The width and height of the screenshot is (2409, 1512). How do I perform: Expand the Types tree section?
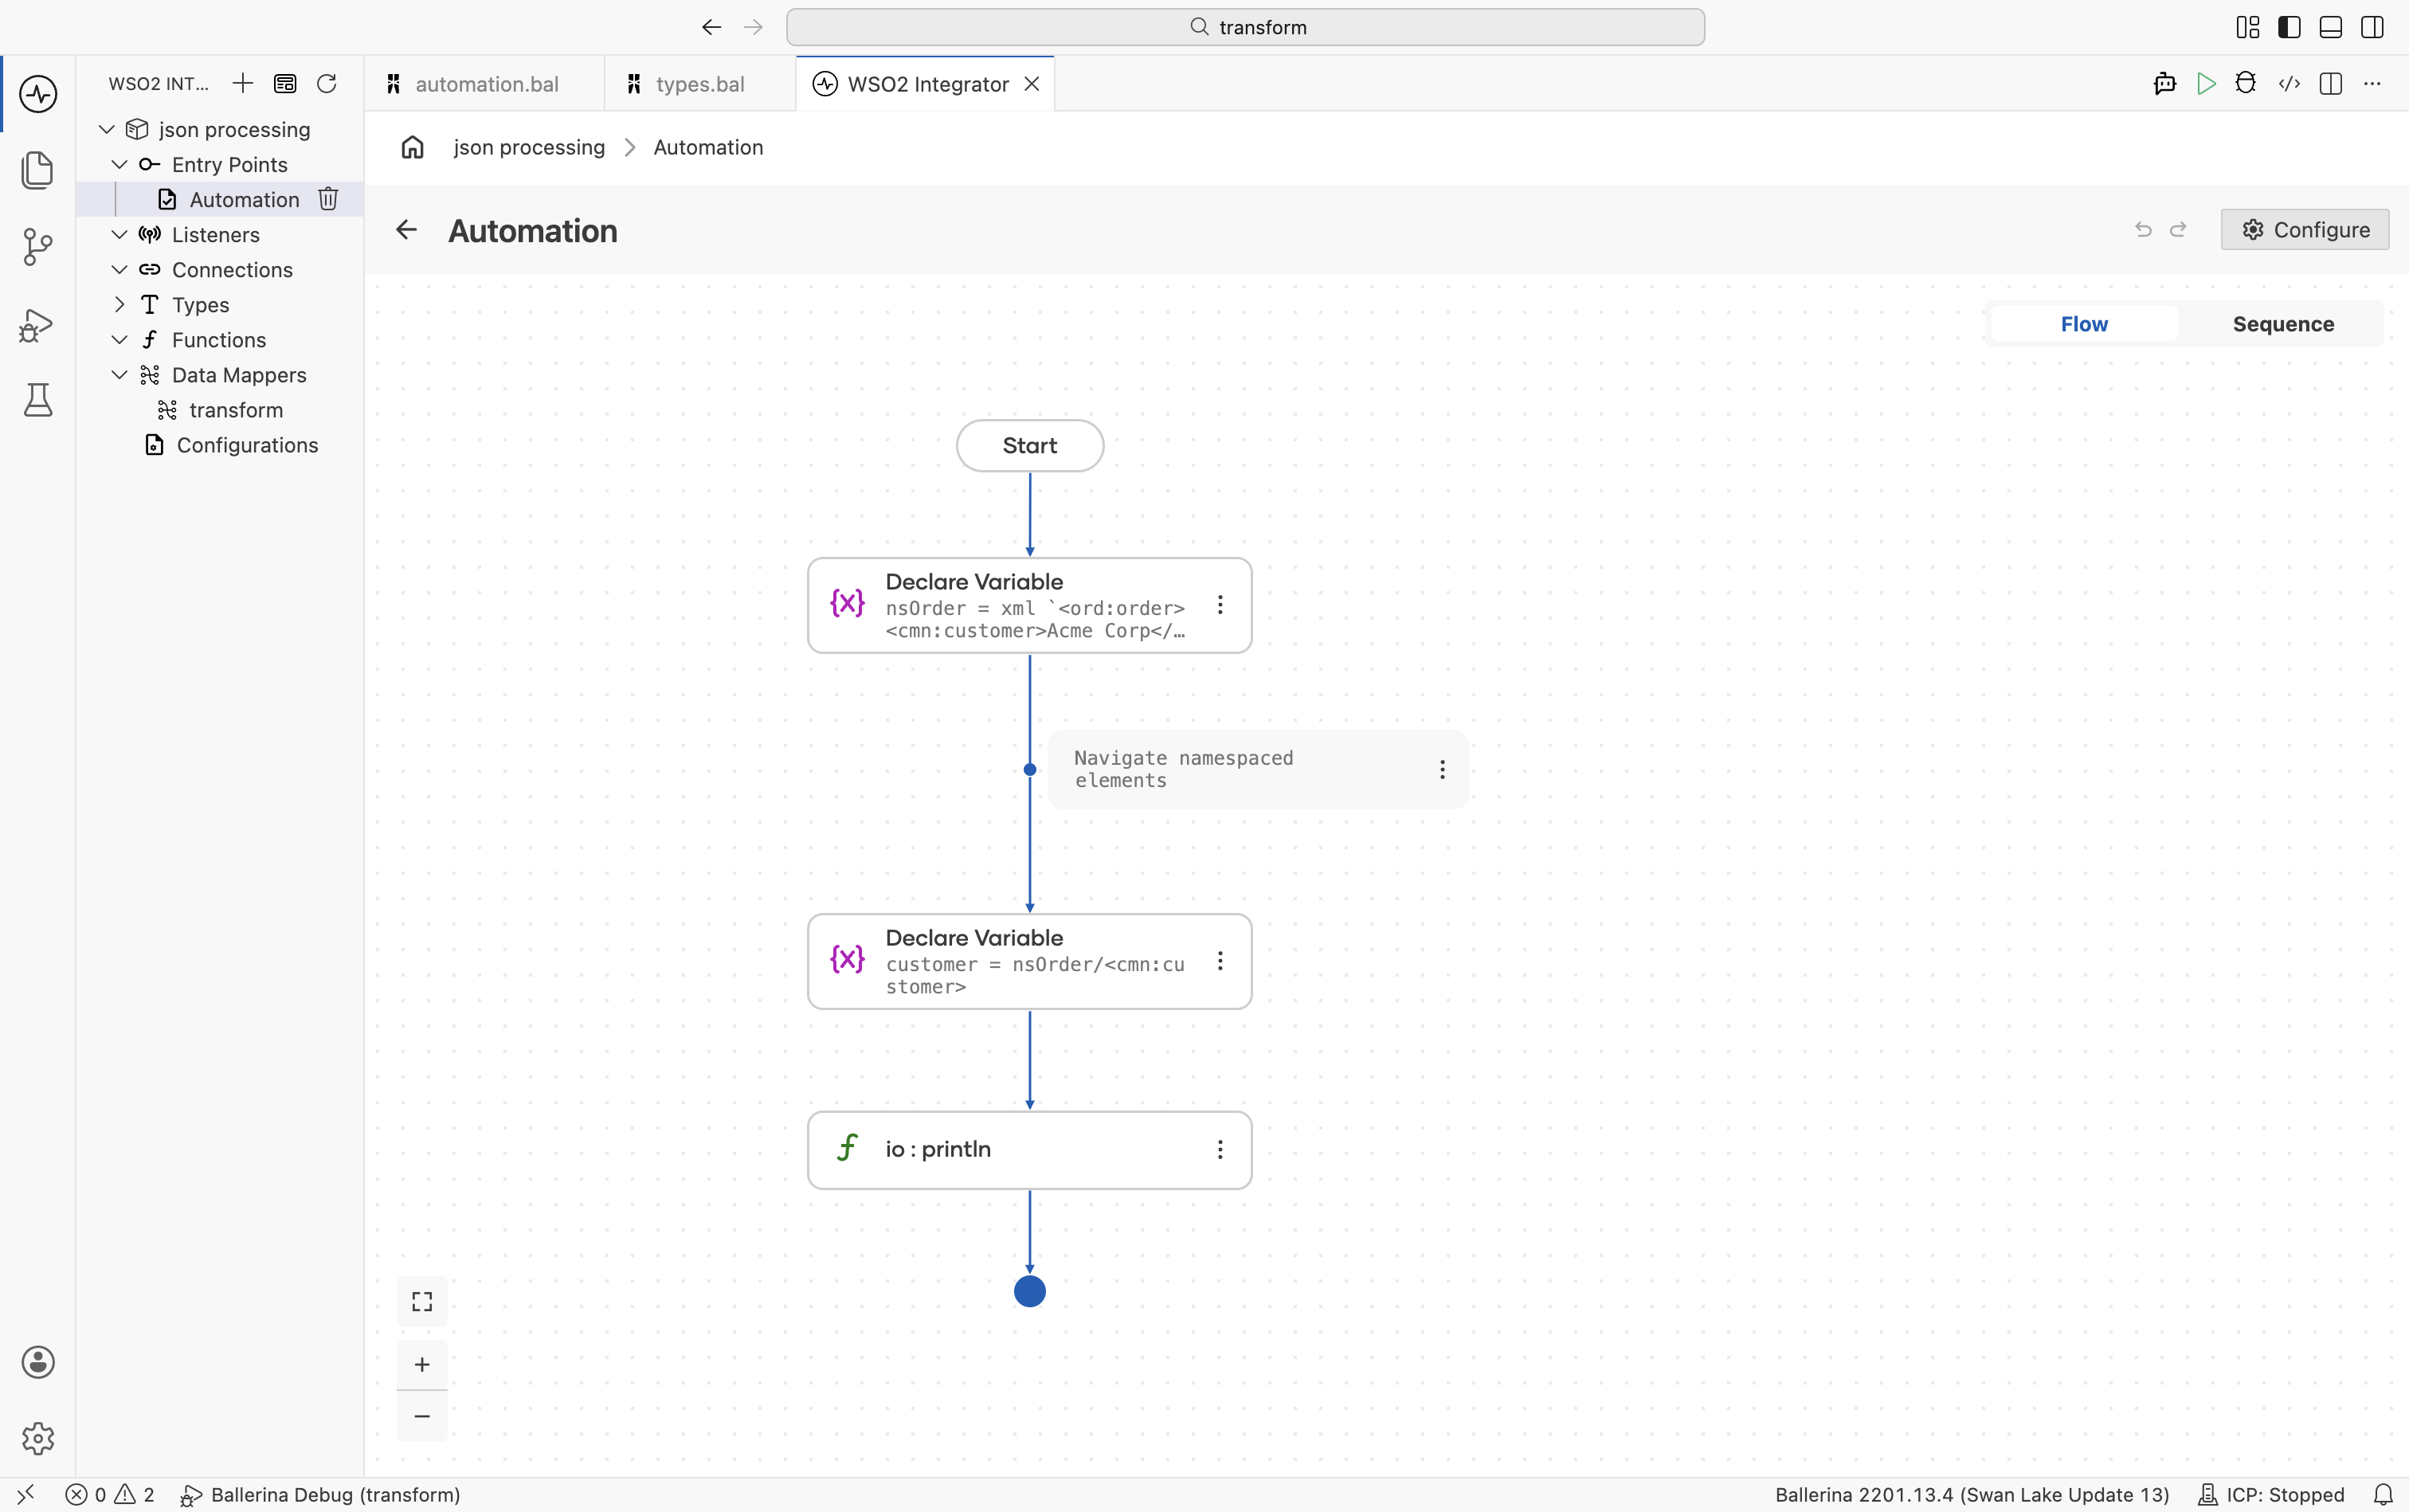coord(120,304)
